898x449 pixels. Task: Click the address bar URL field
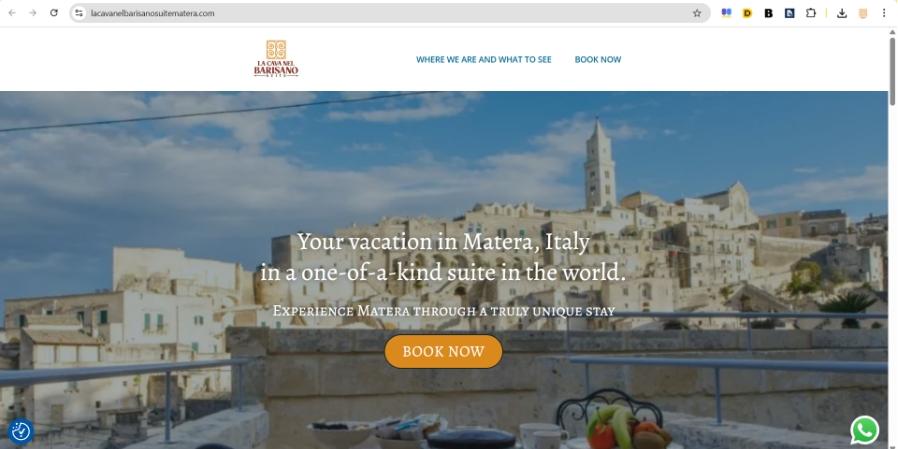(x=389, y=13)
